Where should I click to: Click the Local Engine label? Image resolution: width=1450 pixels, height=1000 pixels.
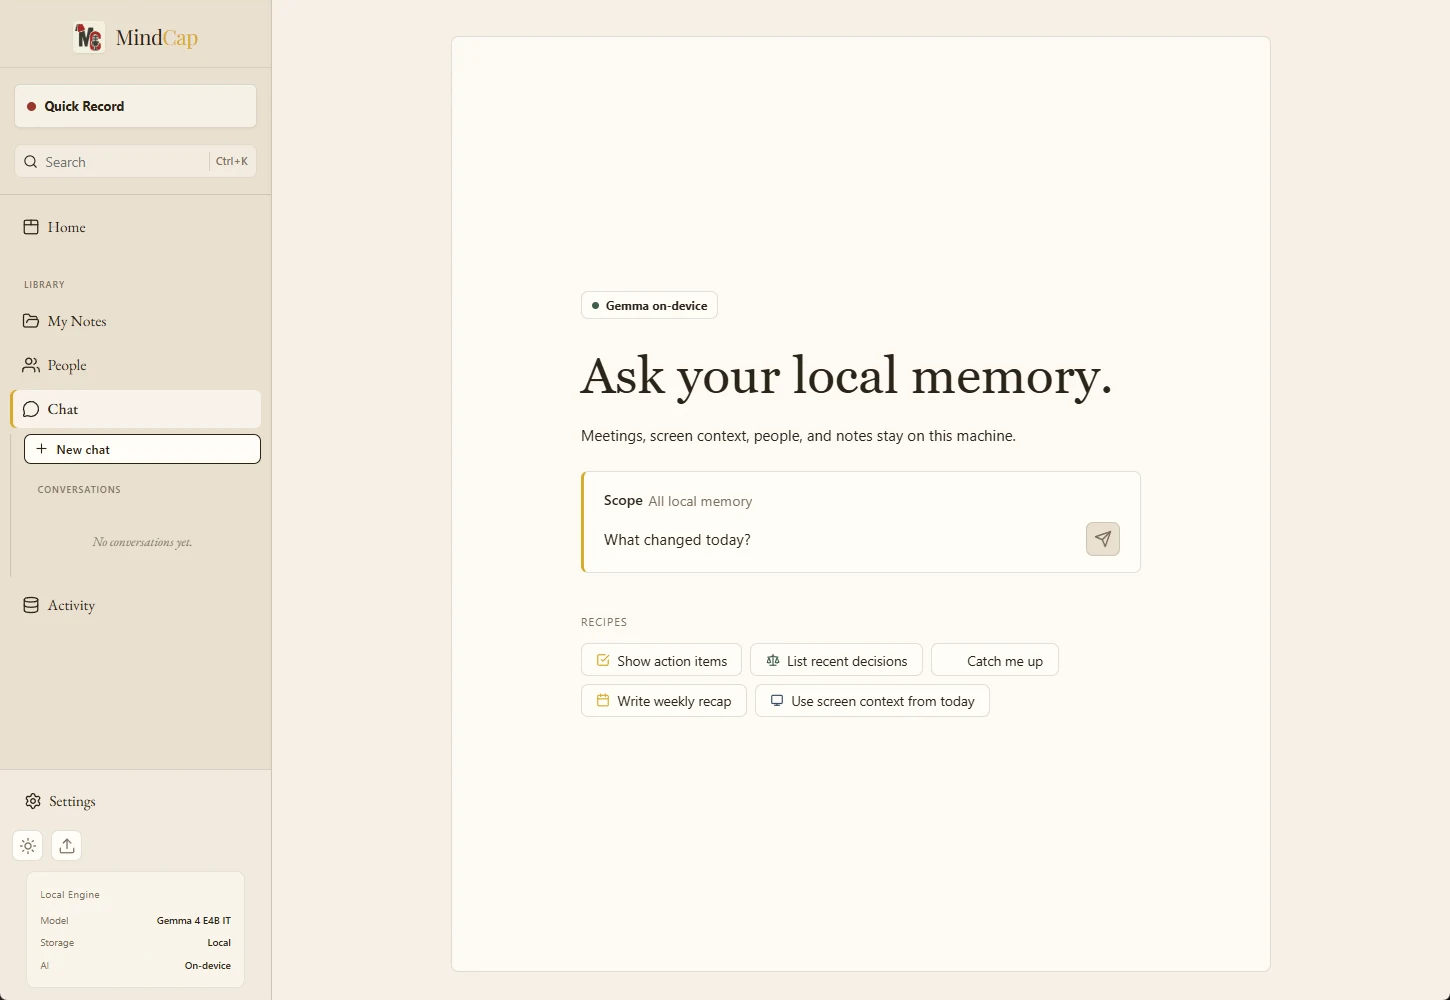70,895
